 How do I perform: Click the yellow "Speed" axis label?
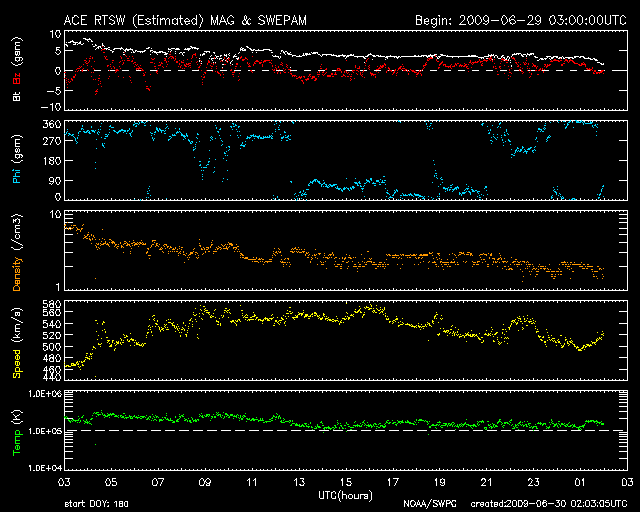pyautogui.click(x=17, y=364)
